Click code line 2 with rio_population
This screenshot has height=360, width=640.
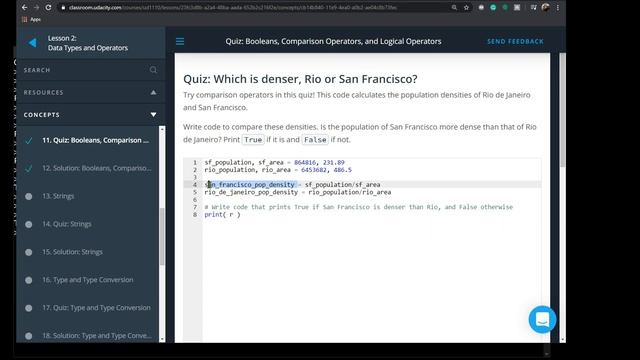[278, 170]
